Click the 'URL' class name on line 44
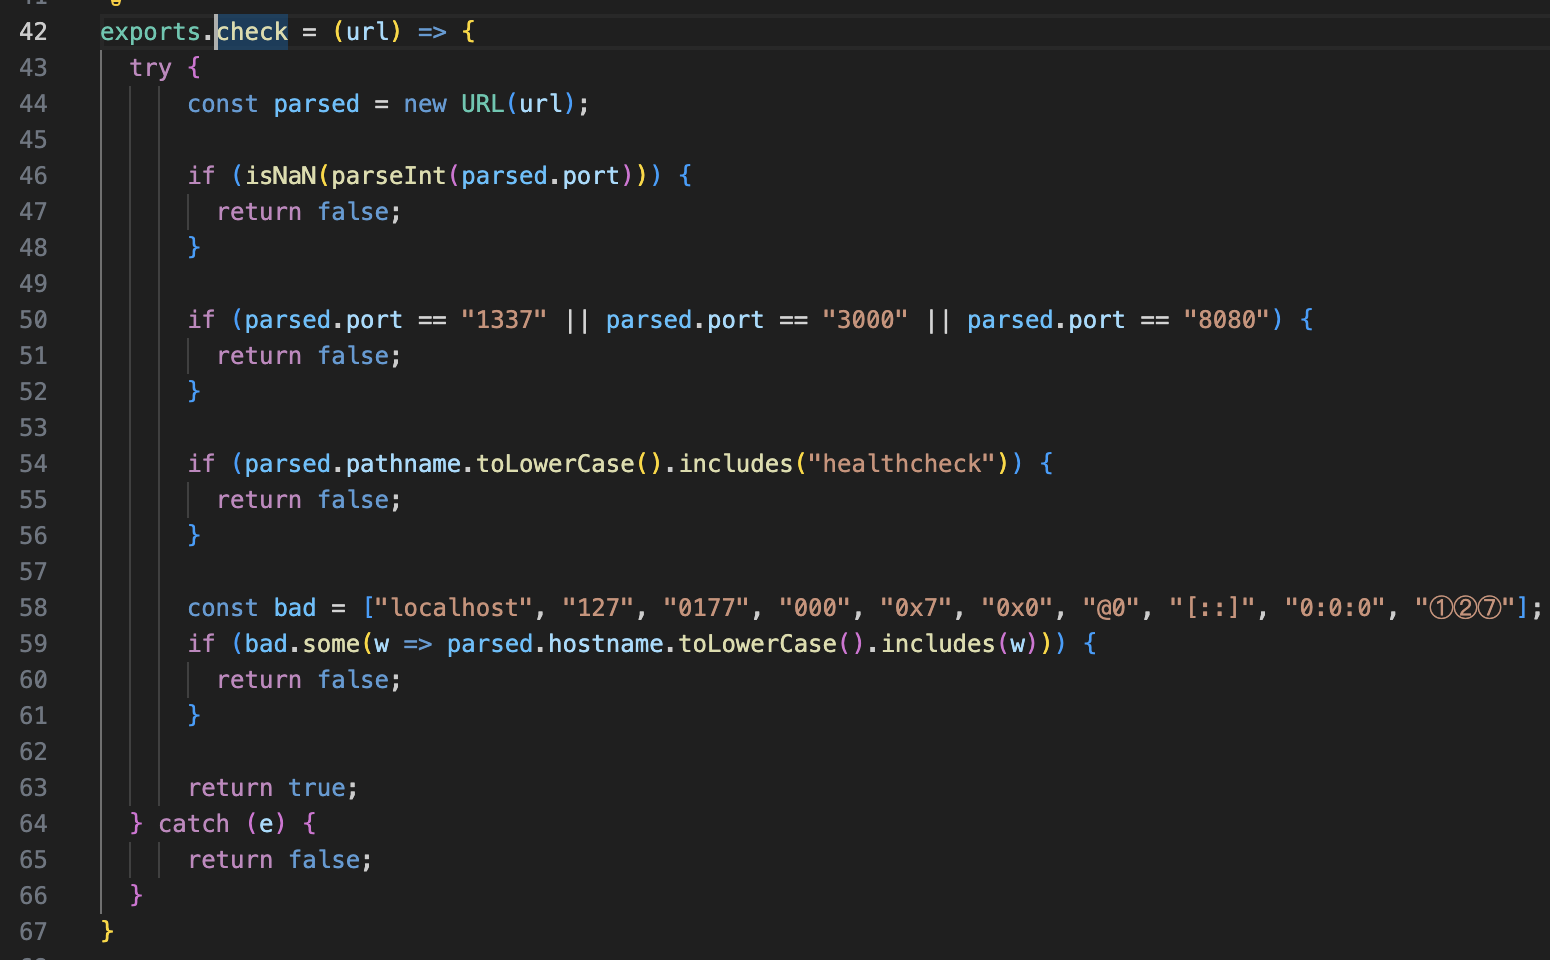The width and height of the screenshot is (1550, 960). click(482, 104)
